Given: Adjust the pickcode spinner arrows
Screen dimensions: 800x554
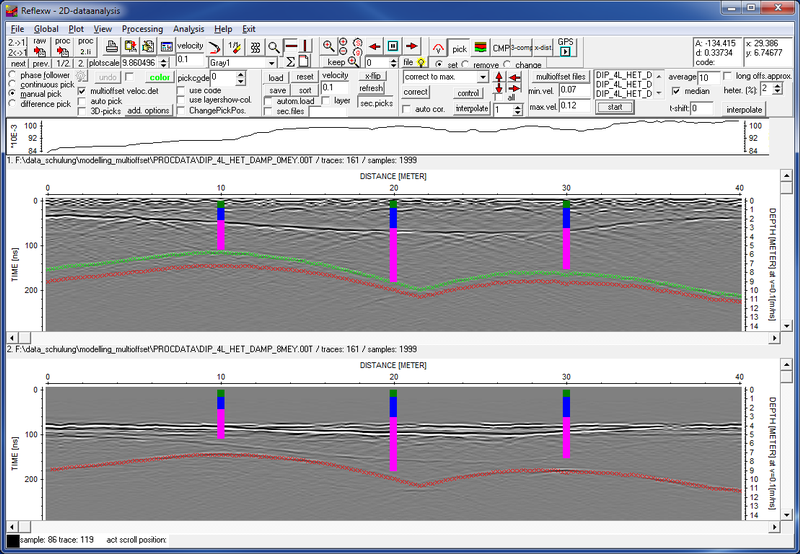Looking at the screenshot, I should click(x=241, y=78).
